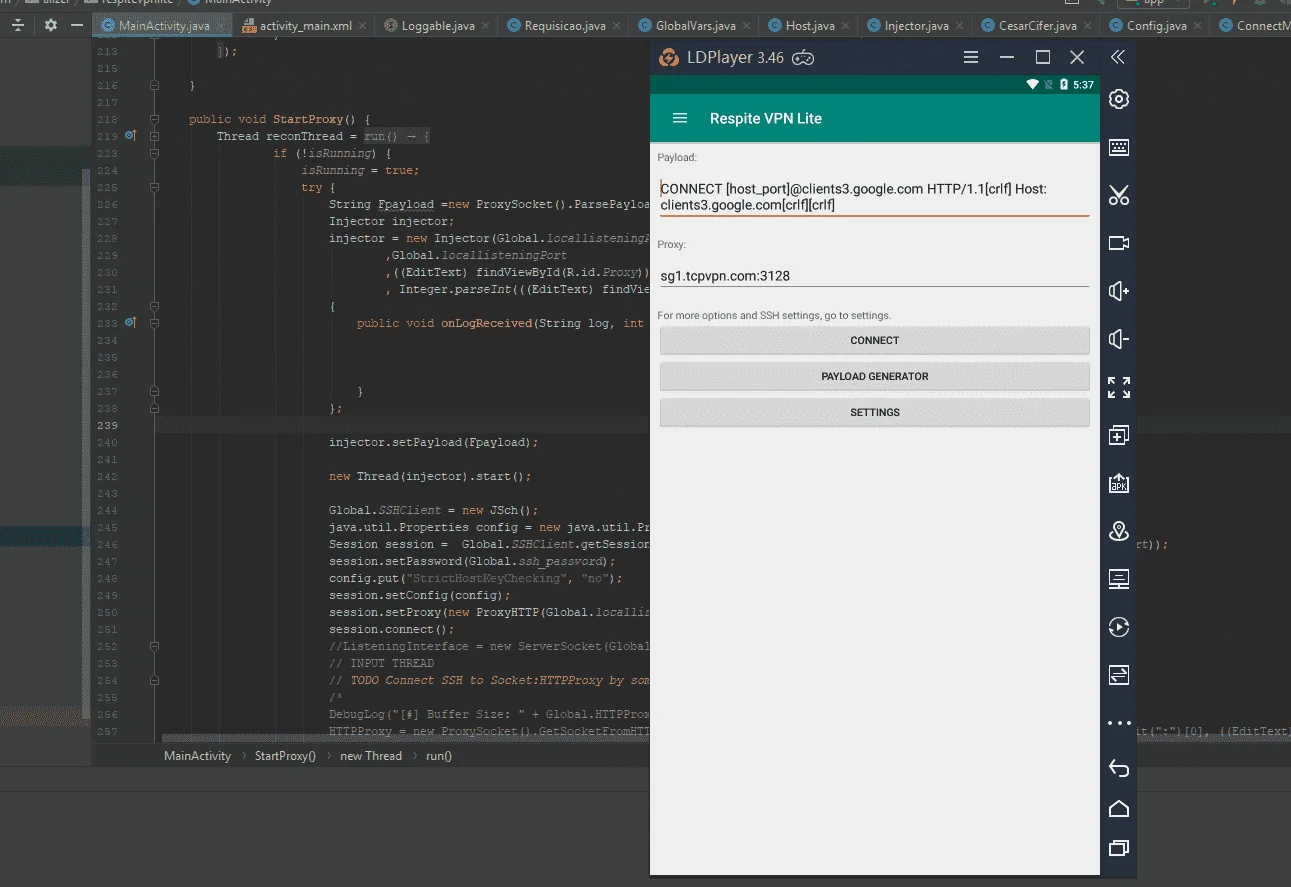
Task: Click the fold end marker on line 237
Action: (x=154, y=391)
